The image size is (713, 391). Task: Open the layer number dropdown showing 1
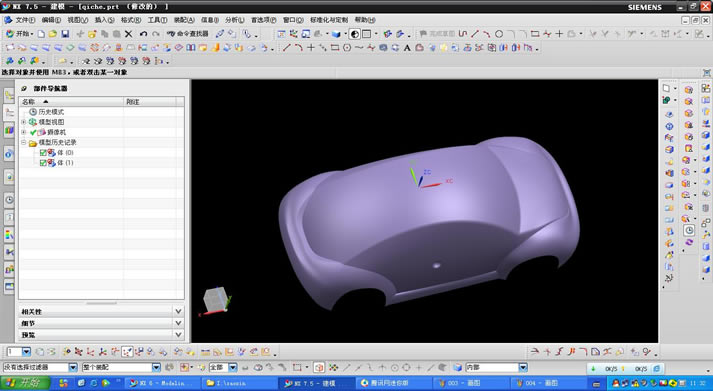tap(26, 352)
